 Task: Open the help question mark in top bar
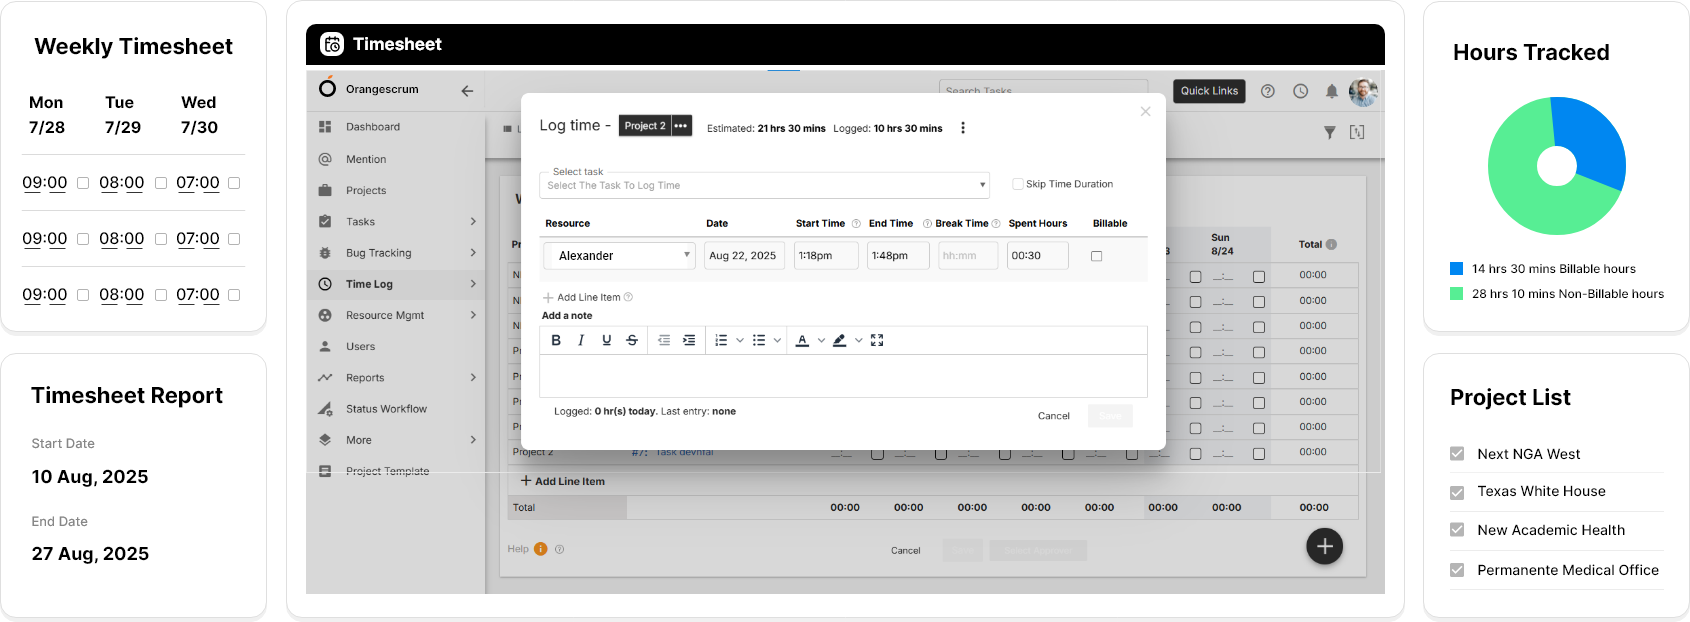click(x=1268, y=91)
